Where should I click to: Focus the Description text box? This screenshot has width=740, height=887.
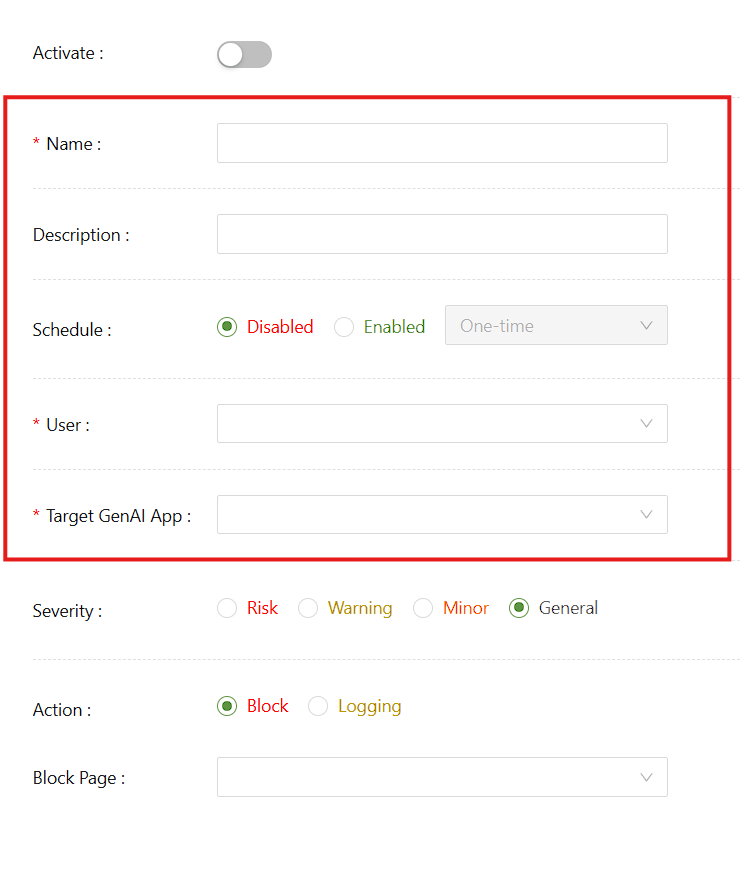tap(441, 234)
